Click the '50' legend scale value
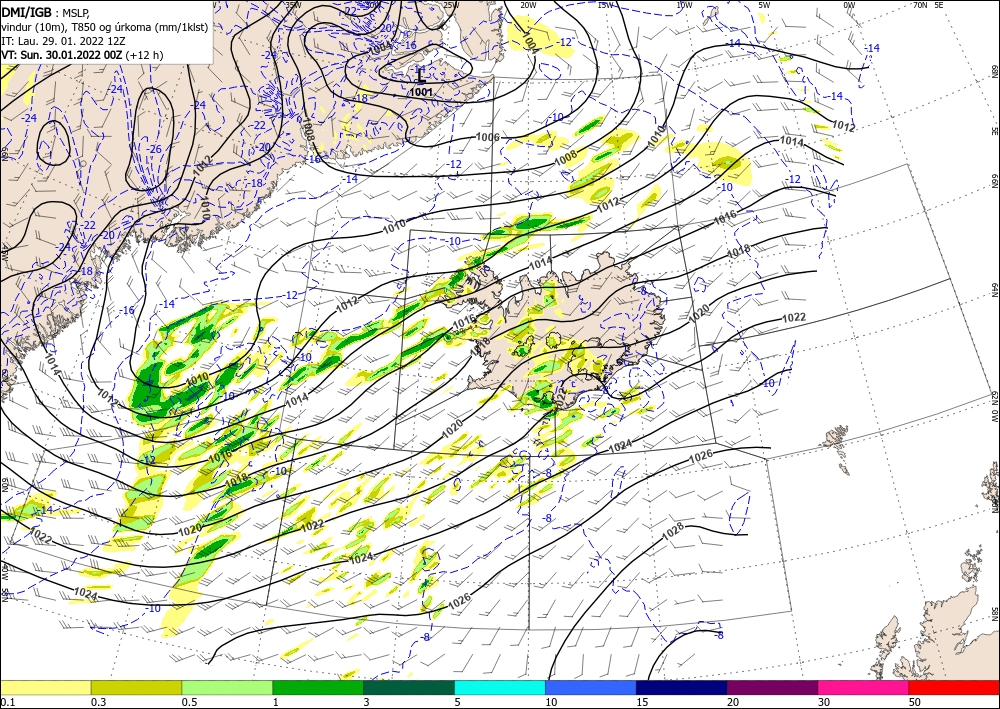This screenshot has width=1000, height=709. [x=914, y=702]
